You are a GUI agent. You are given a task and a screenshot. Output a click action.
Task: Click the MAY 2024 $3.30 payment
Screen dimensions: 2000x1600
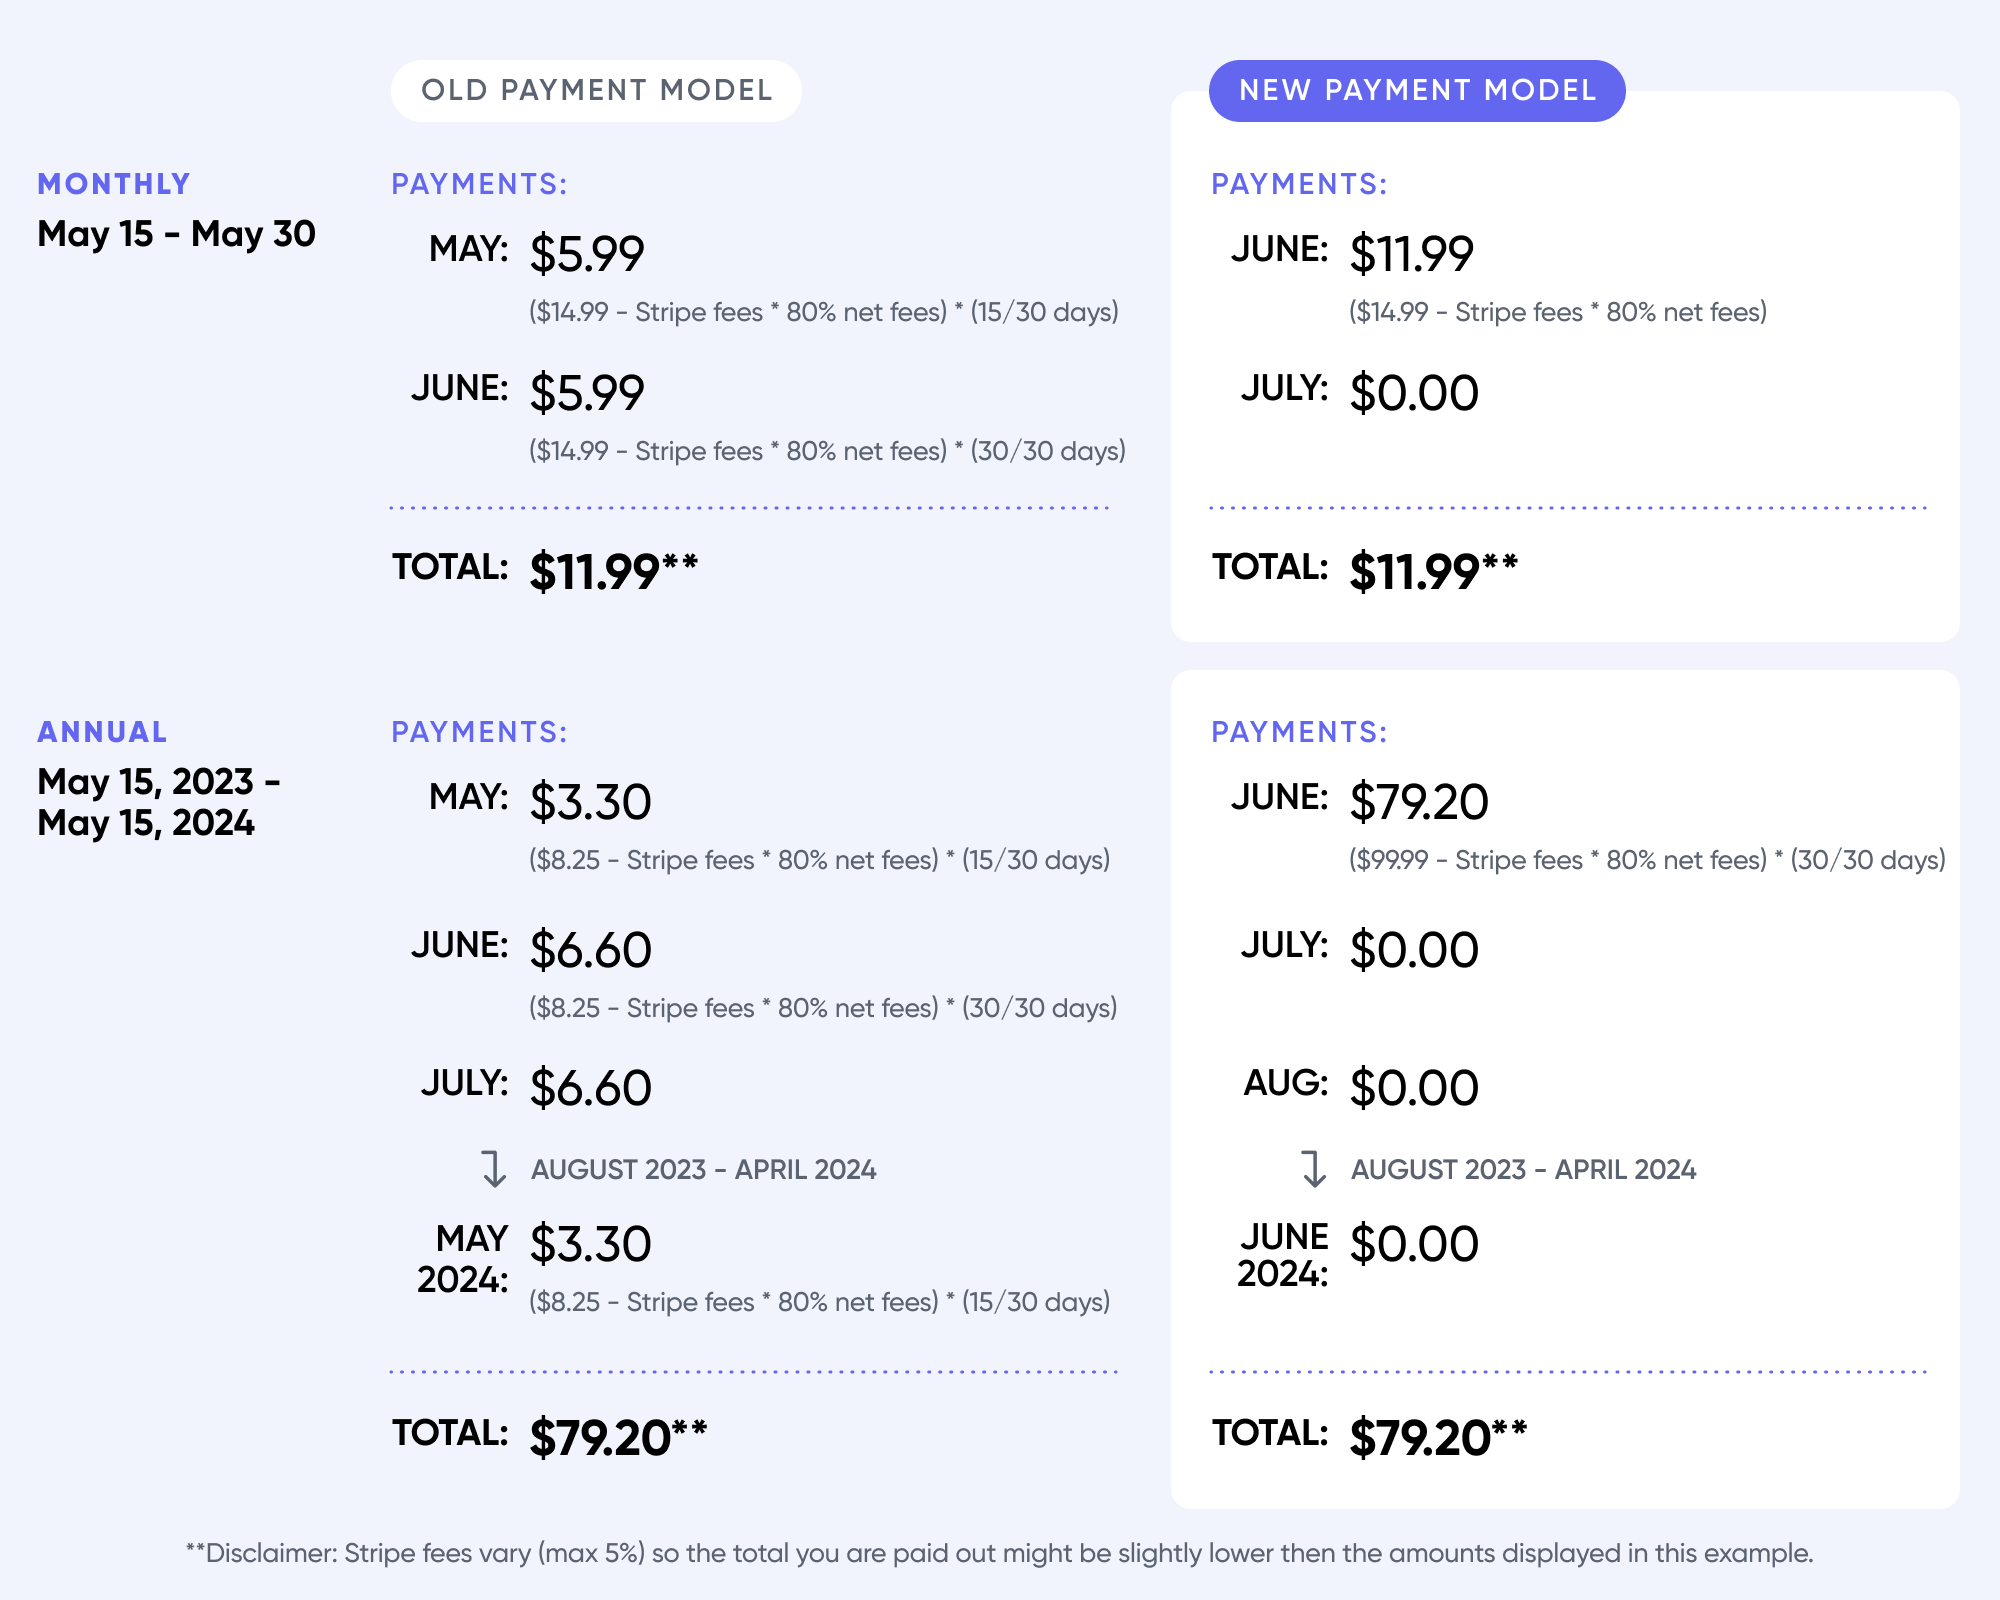coord(590,1245)
